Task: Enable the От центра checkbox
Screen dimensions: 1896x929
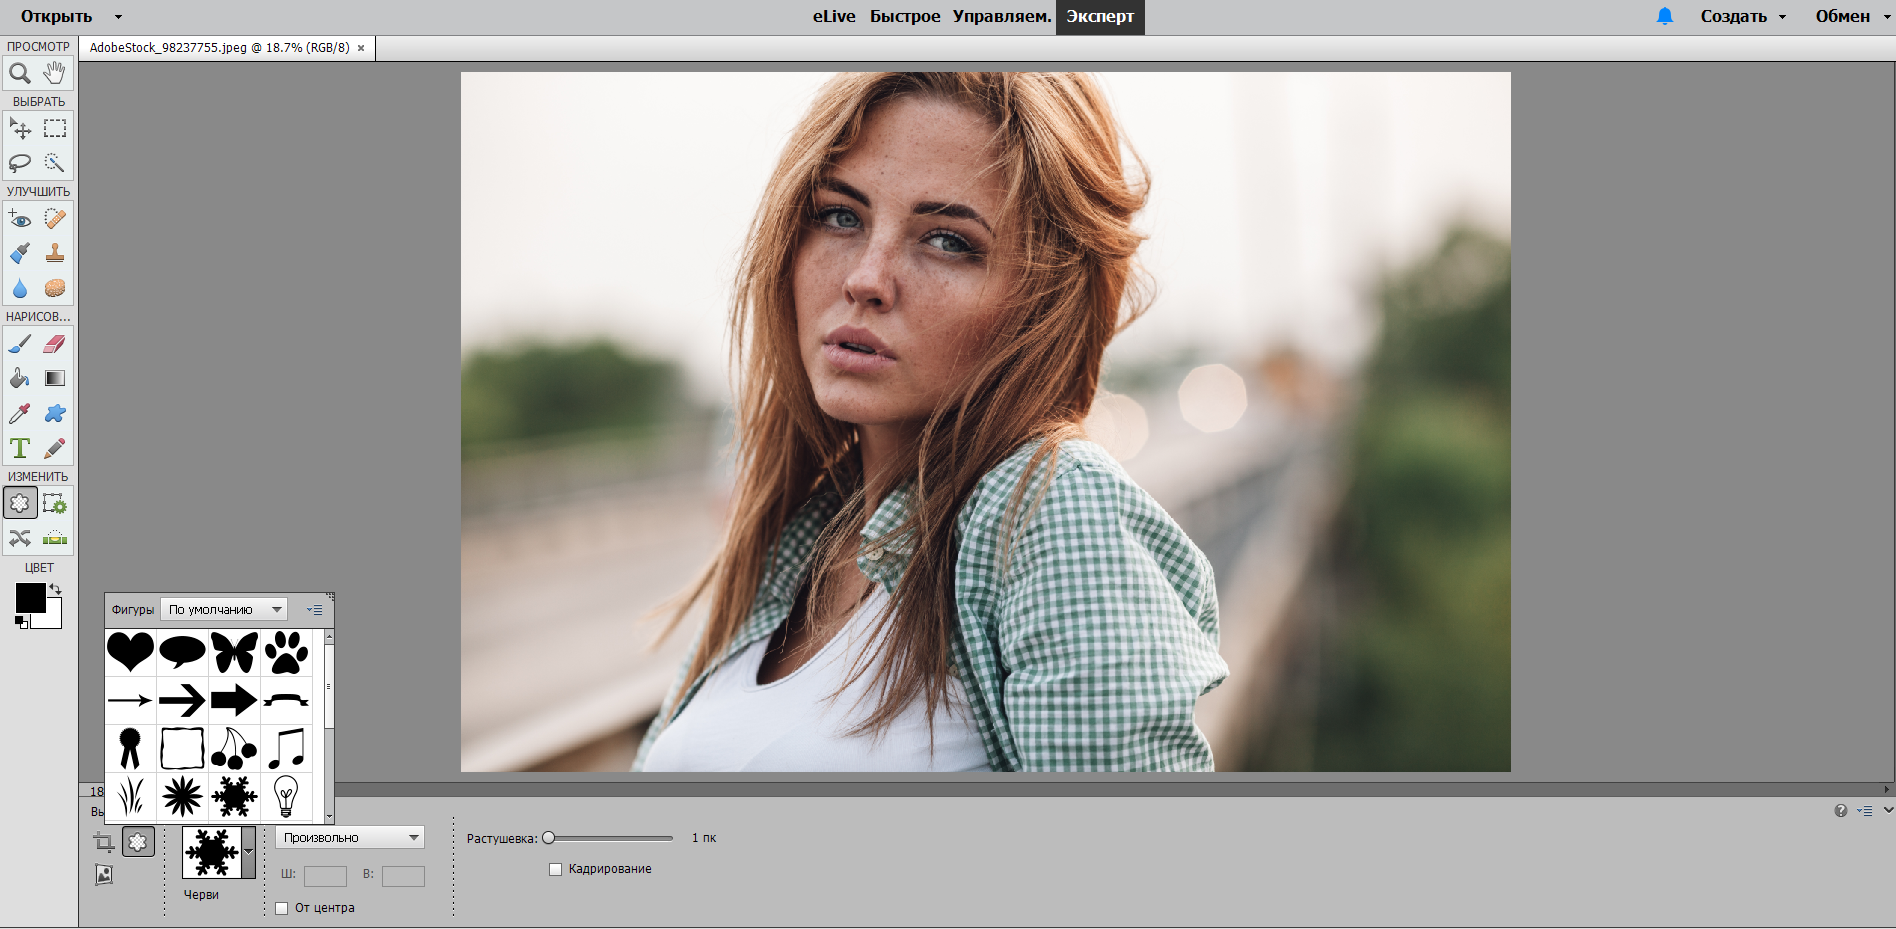Action: (x=282, y=908)
